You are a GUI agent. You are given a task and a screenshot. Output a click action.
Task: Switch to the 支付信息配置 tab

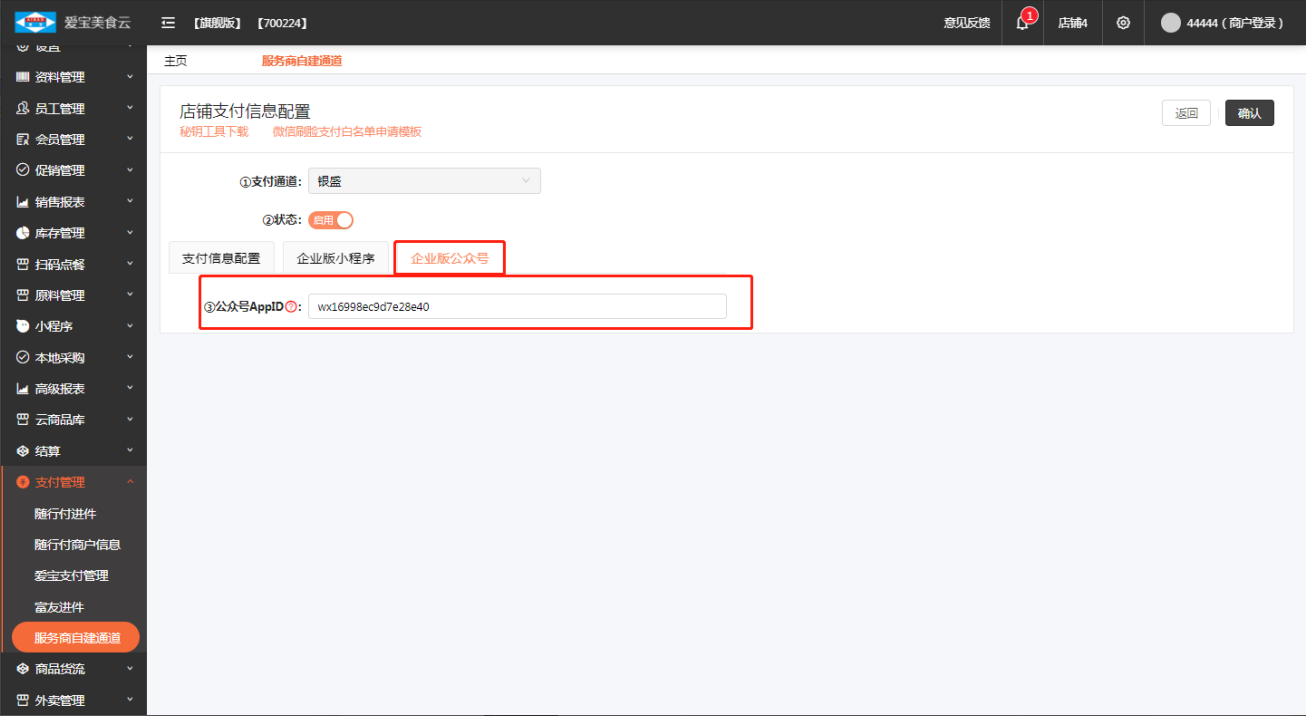221,258
